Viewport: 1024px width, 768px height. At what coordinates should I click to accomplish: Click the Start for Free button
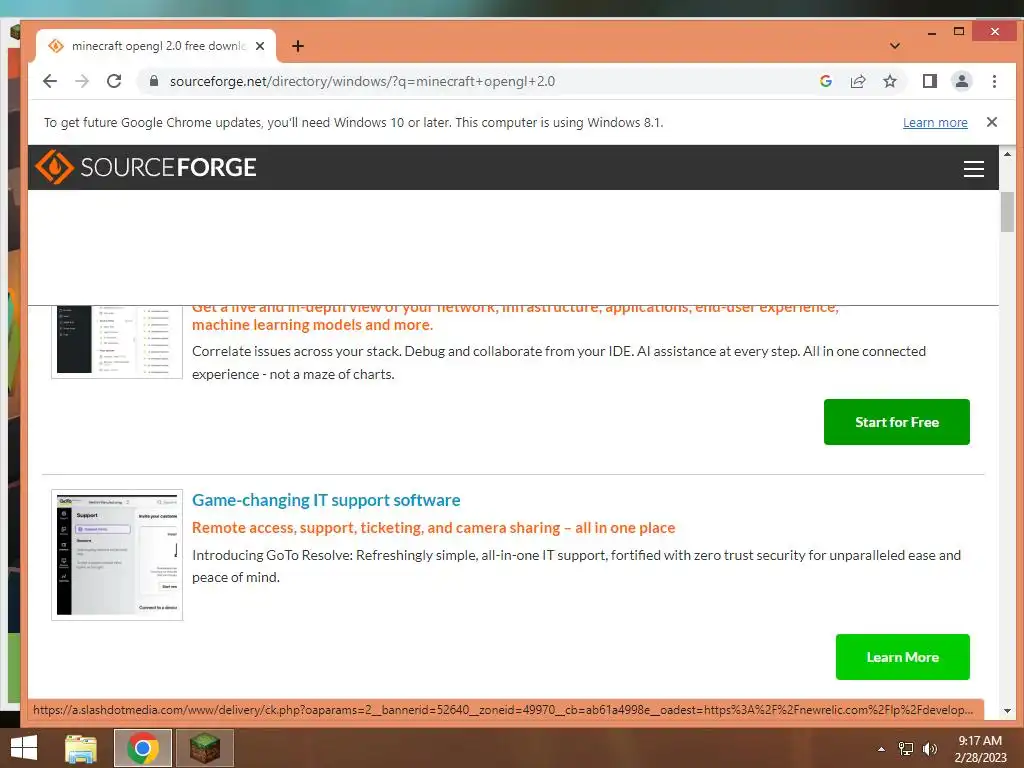[896, 422]
